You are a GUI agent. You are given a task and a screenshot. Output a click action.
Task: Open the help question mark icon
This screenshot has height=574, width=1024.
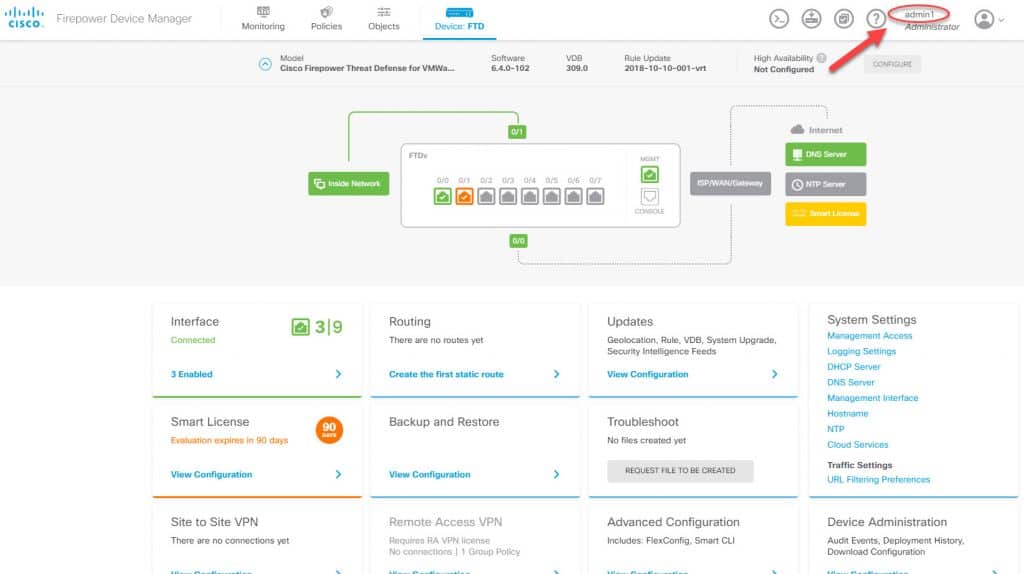tap(876, 19)
